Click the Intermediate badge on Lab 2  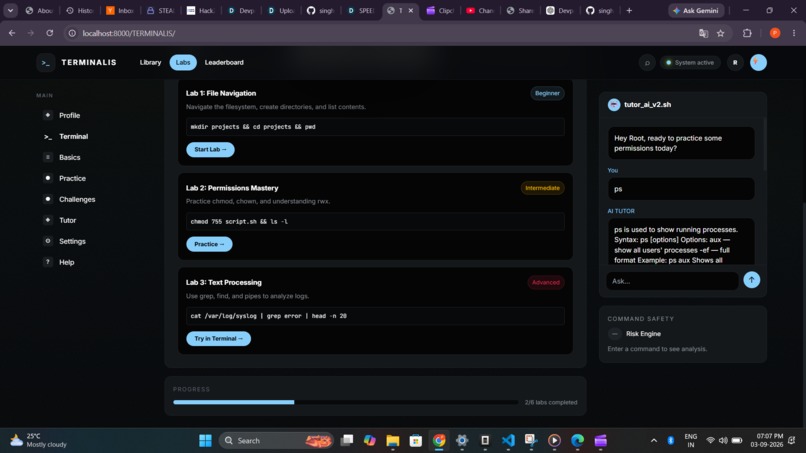(x=542, y=188)
